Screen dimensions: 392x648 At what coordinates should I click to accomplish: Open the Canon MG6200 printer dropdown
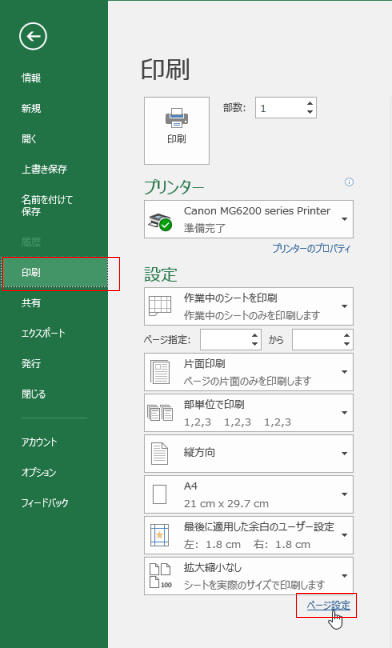(249, 219)
